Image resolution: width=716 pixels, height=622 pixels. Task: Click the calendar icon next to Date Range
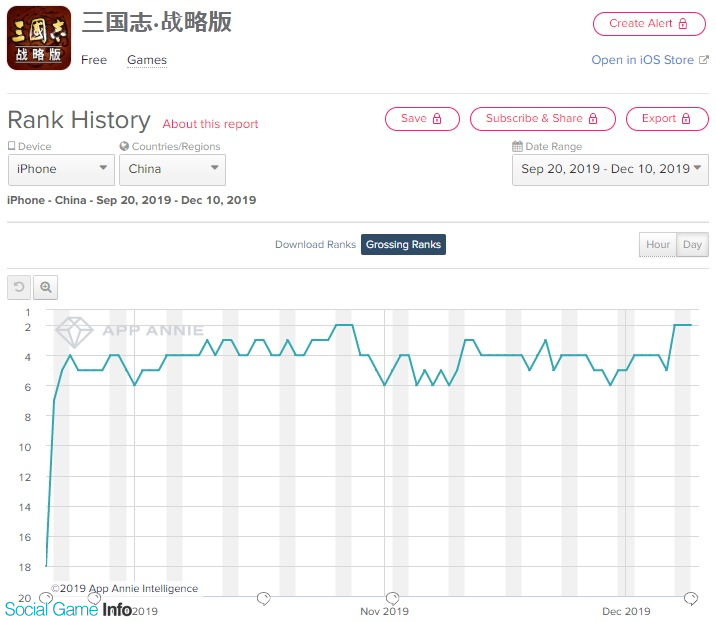pyautogui.click(x=517, y=146)
